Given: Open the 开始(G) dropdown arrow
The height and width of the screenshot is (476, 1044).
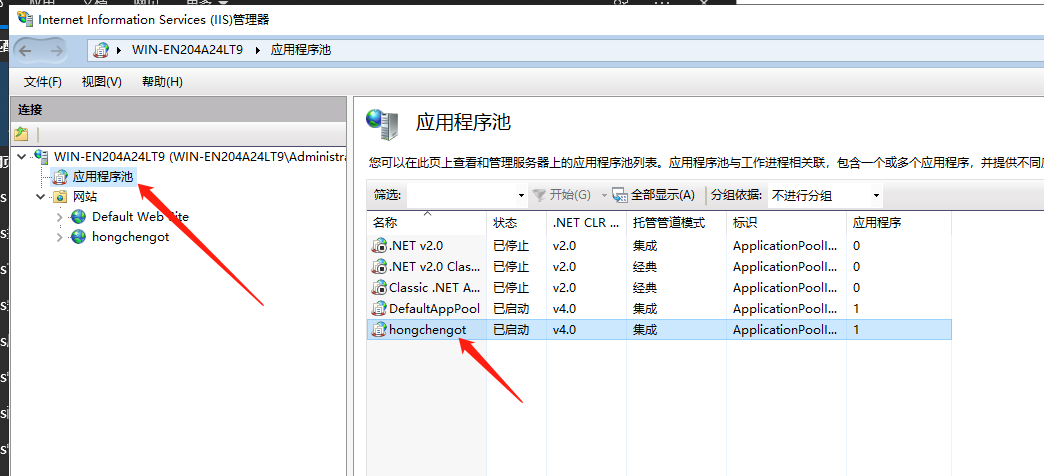Looking at the screenshot, I should pyautogui.click(x=604, y=196).
